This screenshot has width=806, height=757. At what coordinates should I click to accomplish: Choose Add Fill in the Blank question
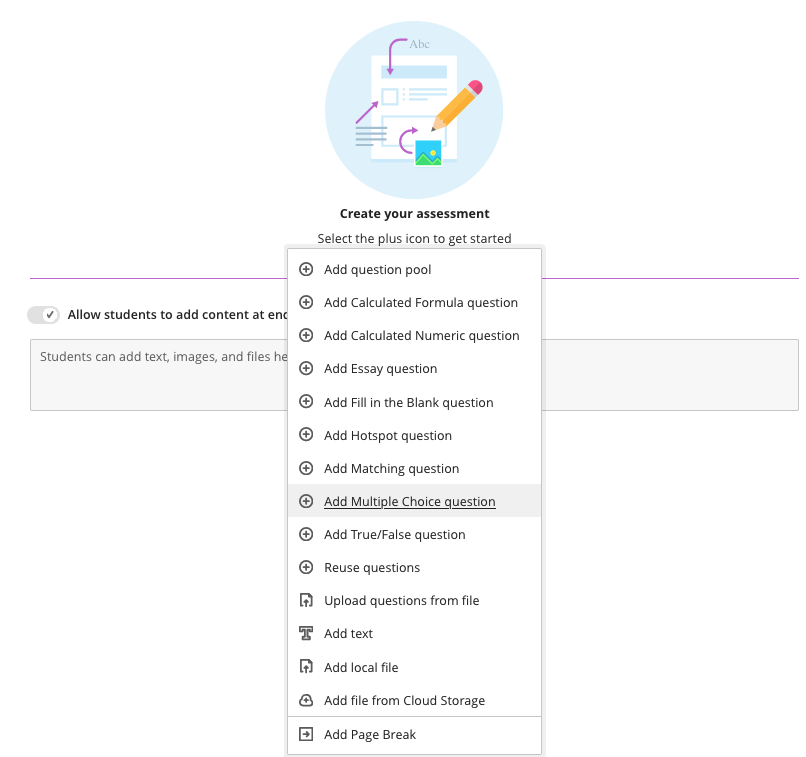[x=409, y=402]
